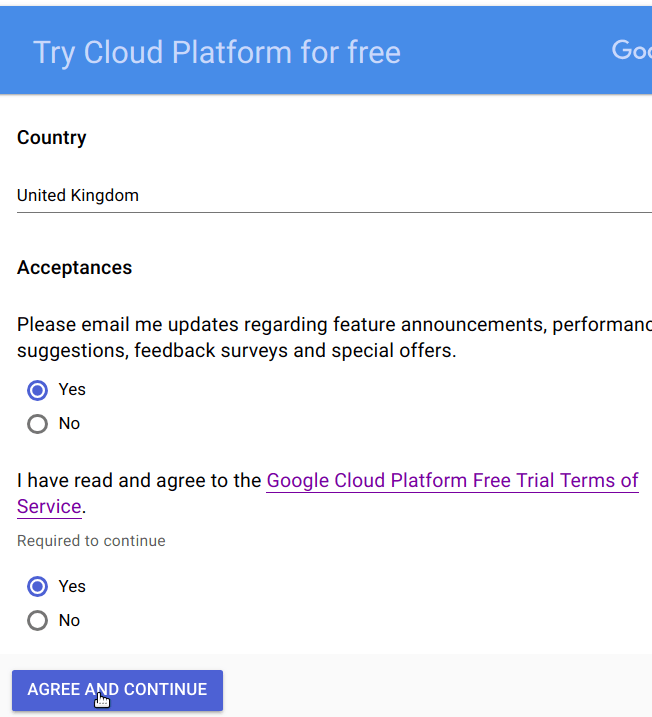The width and height of the screenshot is (652, 717).
Task: Click the 'Country' label
Action: pyautogui.click(x=52, y=138)
